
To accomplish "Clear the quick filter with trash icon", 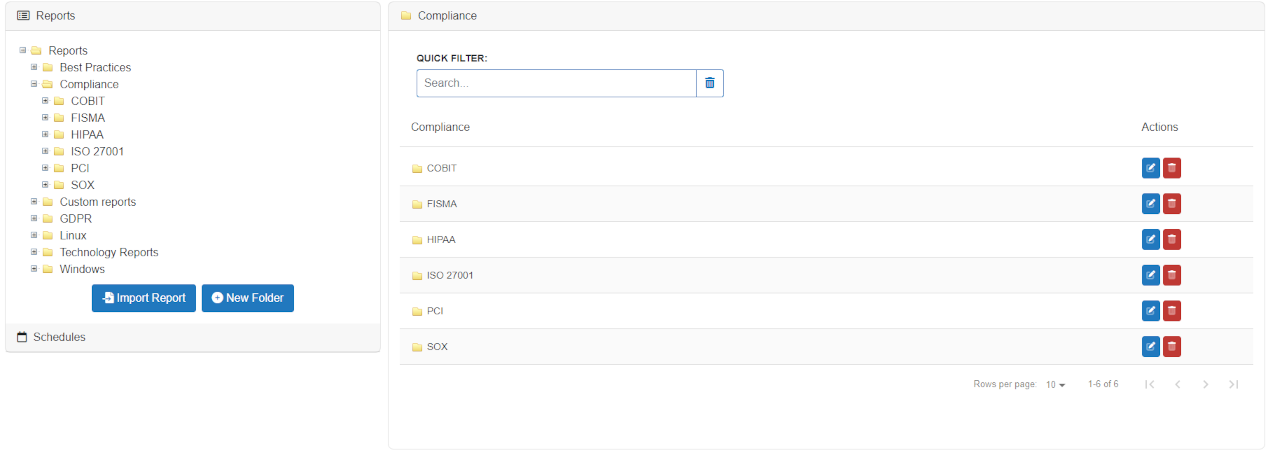I will pyautogui.click(x=710, y=83).
